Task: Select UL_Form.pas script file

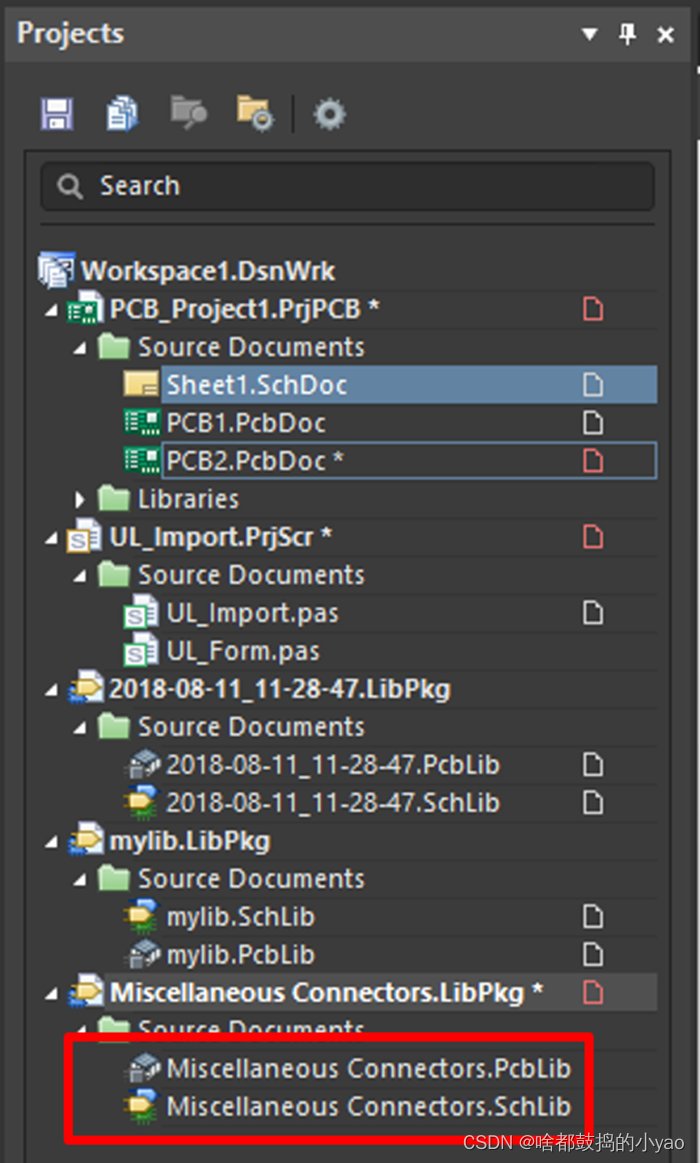Action: [243, 651]
